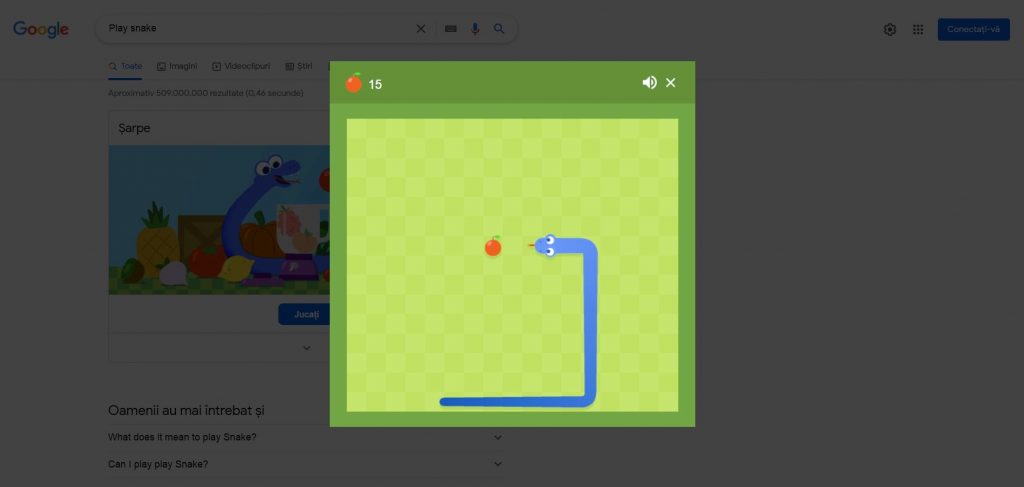Click the Conectați-vă sign-in button
This screenshot has height=487, width=1024.
[973, 29]
